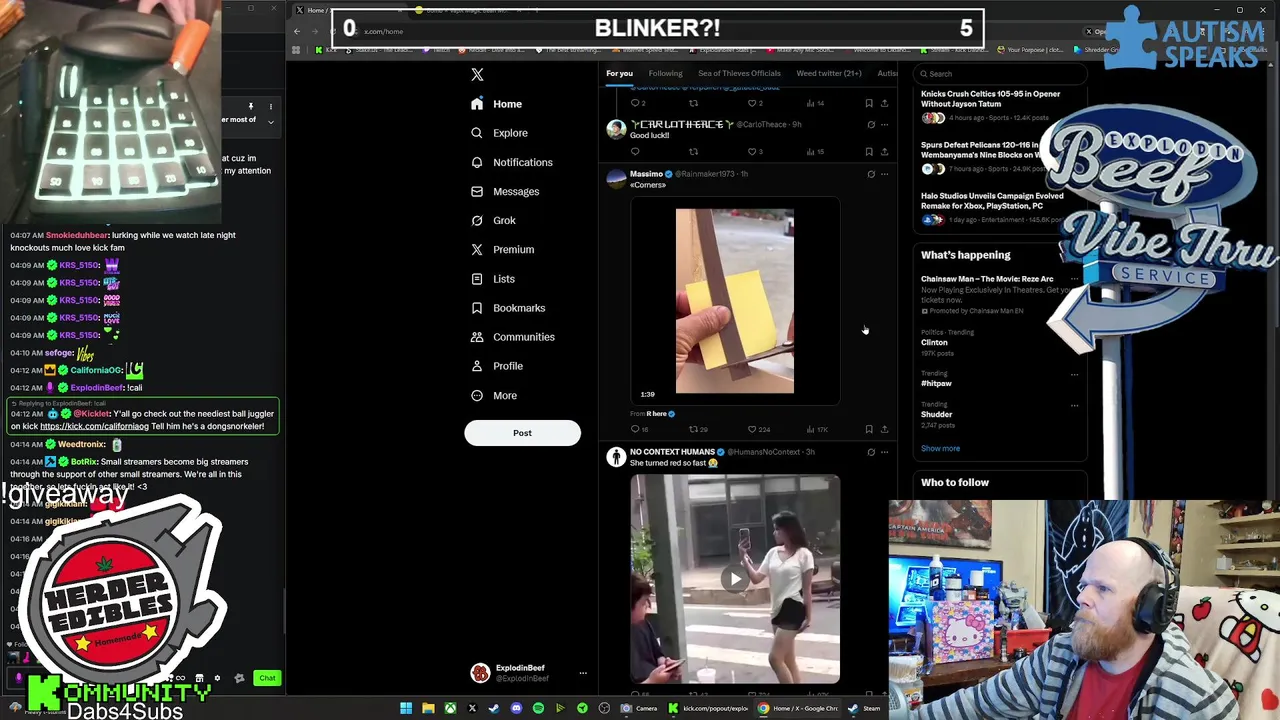The image size is (1280, 720).
Task: Reply to CarloTheace's Good luck post
Action: pos(635,152)
